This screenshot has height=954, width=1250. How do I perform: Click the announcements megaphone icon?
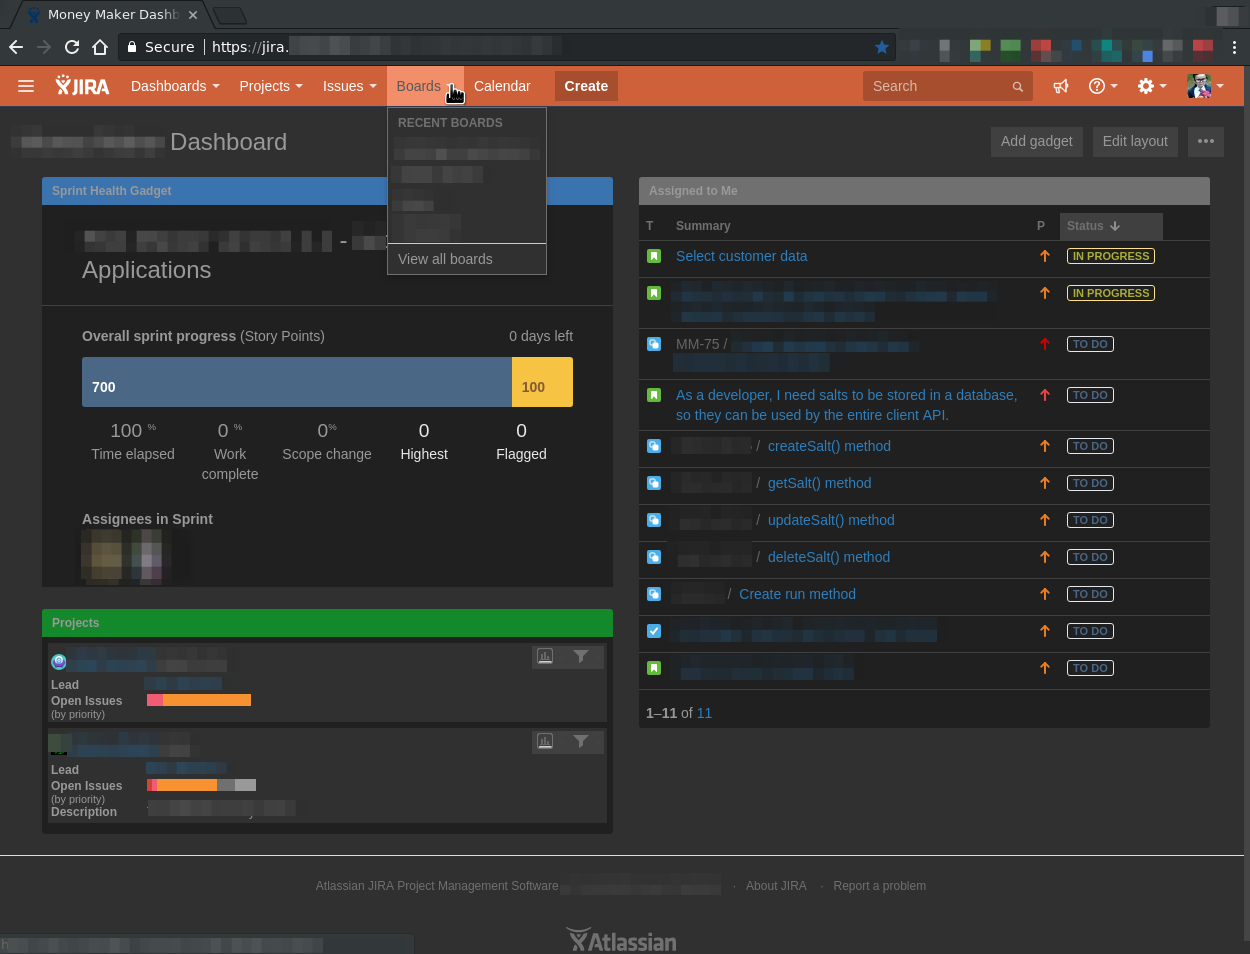[x=1060, y=86]
